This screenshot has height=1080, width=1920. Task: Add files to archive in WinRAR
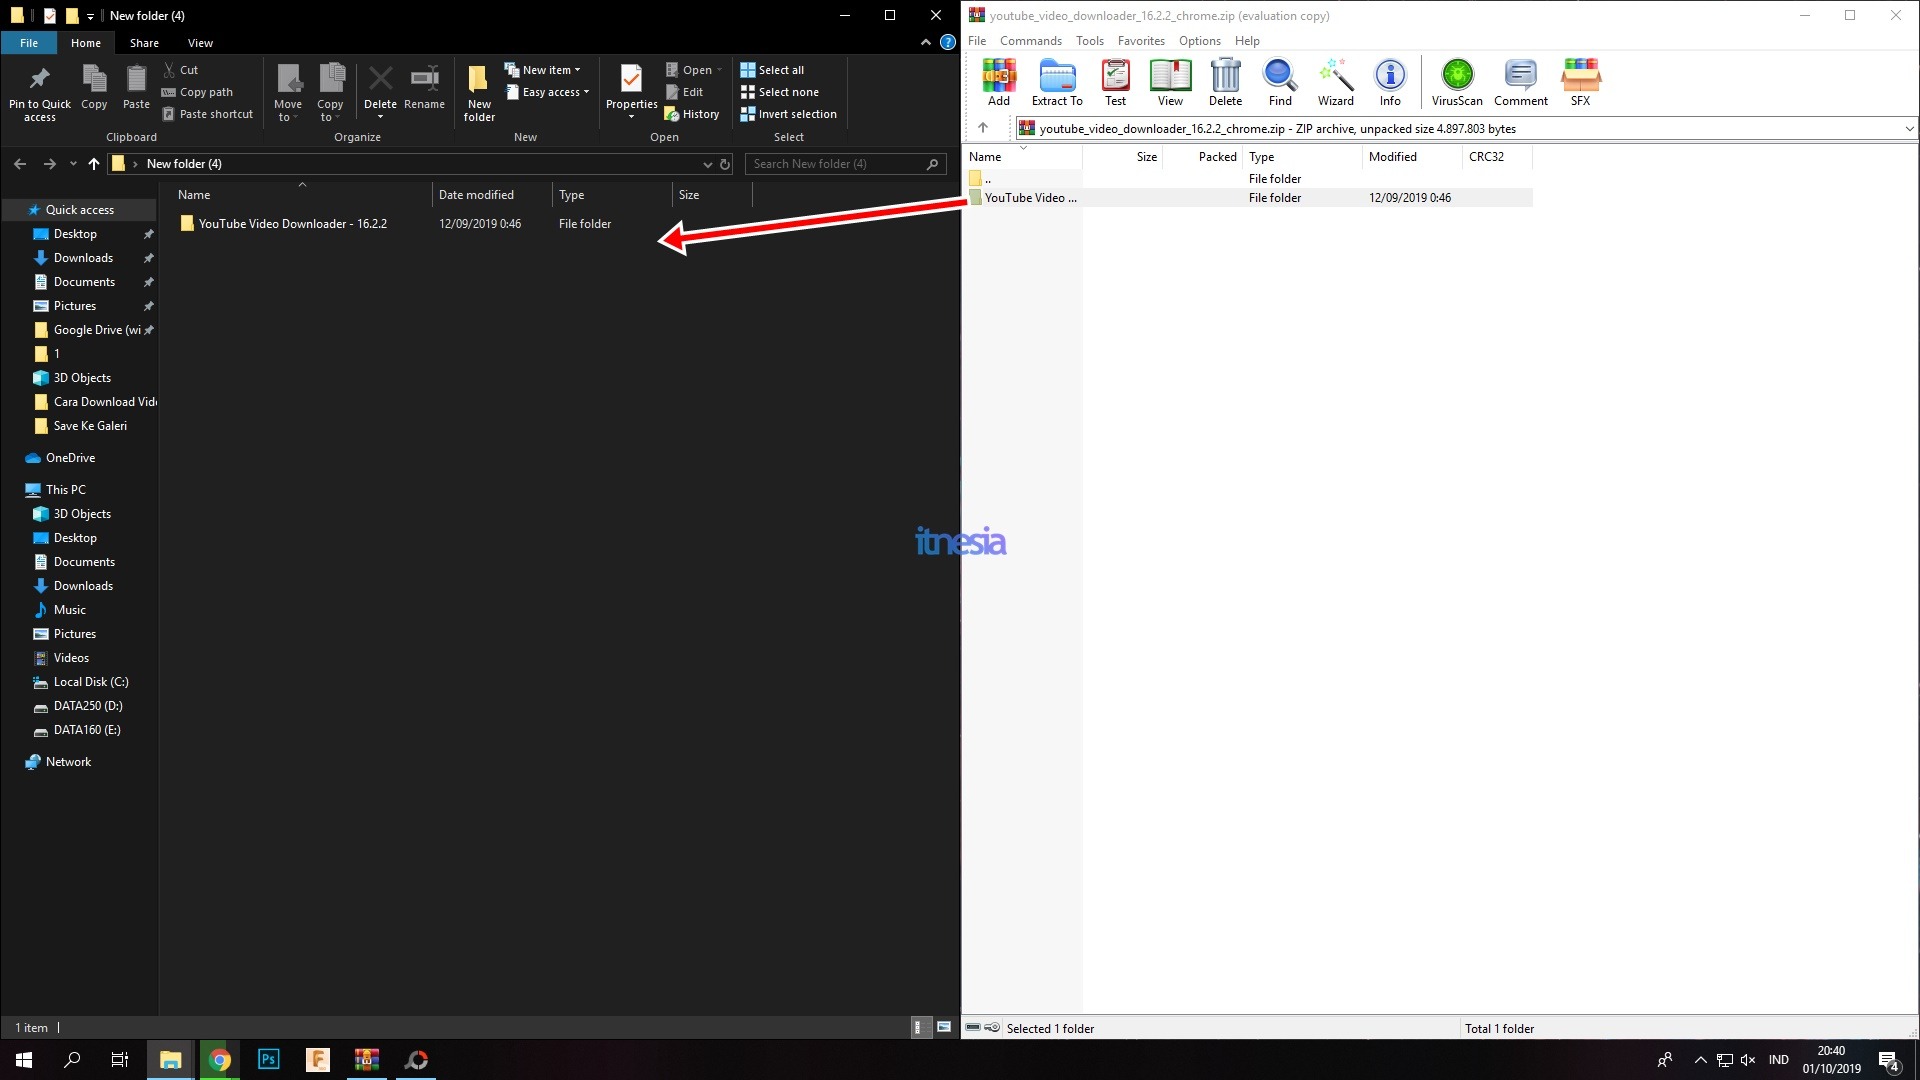(x=998, y=83)
